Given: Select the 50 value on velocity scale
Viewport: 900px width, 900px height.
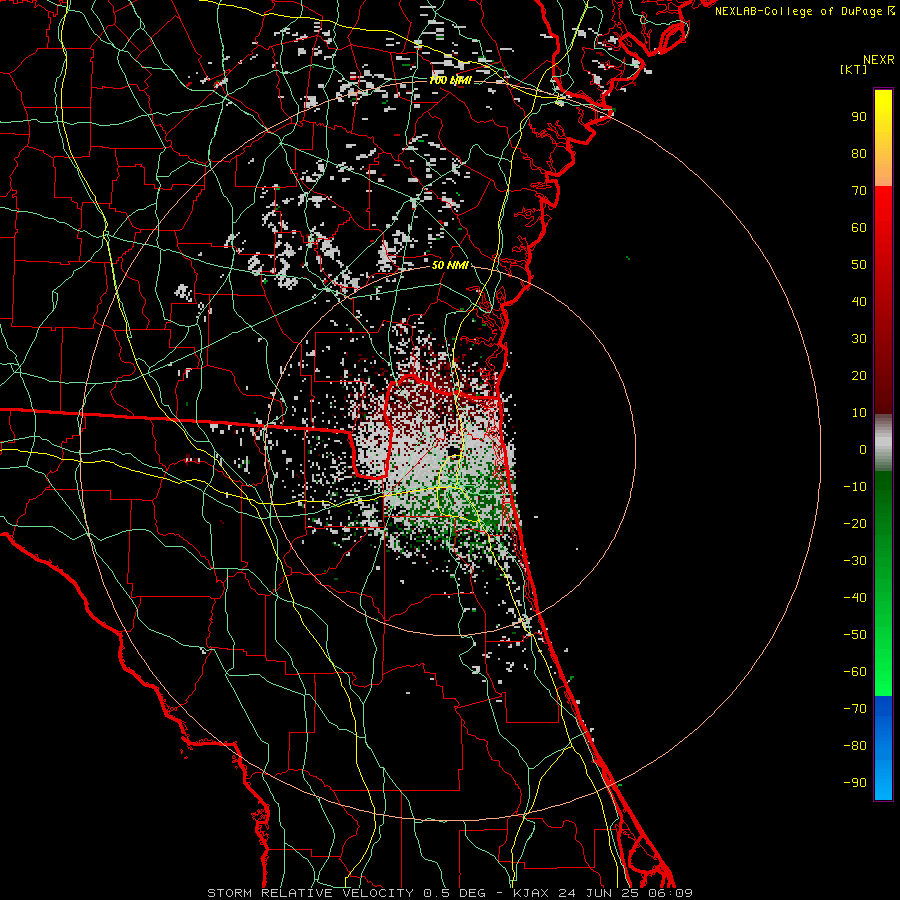Looking at the screenshot, I should coord(859,265).
